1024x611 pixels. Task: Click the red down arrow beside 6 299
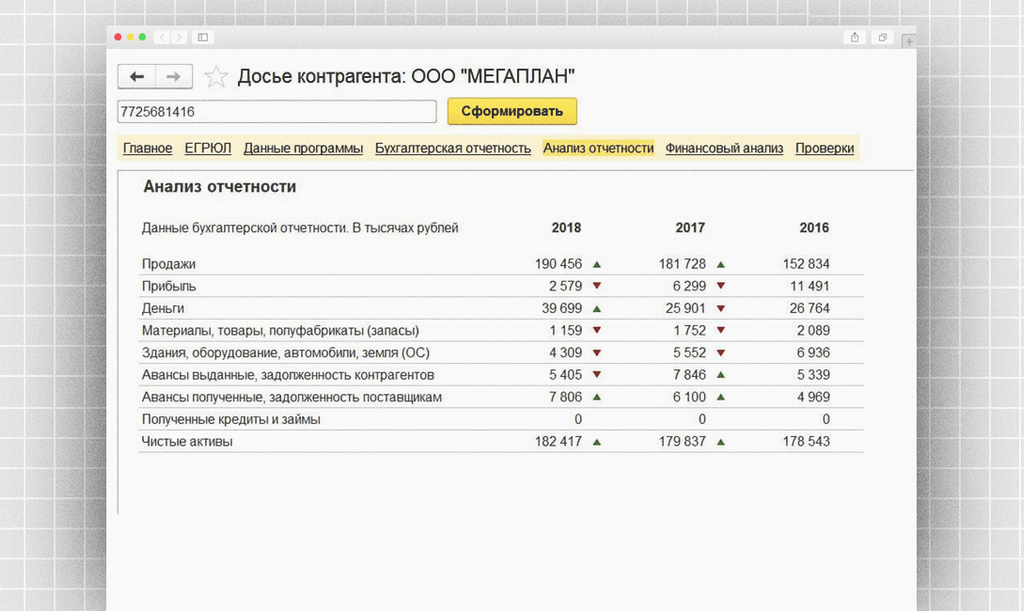[x=721, y=286]
